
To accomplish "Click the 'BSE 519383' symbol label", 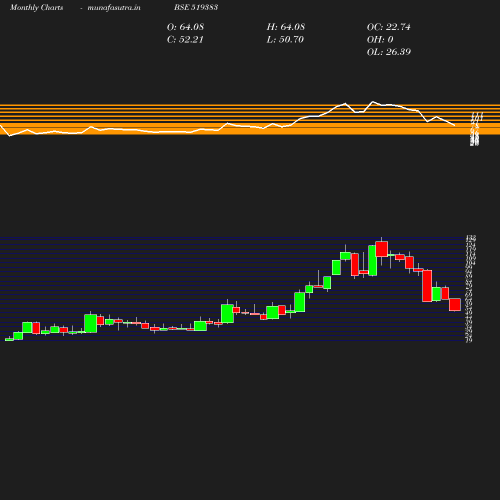I will [196, 7].
